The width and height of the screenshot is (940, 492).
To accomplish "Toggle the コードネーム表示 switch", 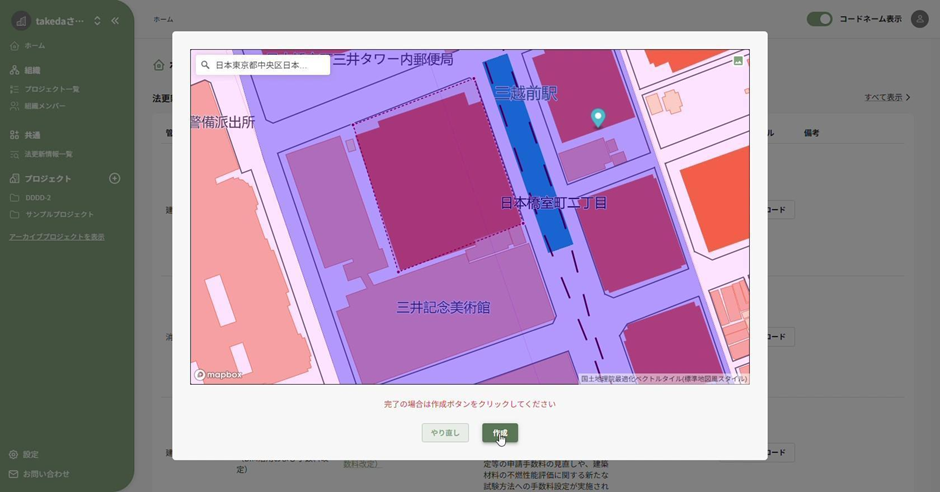I will click(x=819, y=19).
